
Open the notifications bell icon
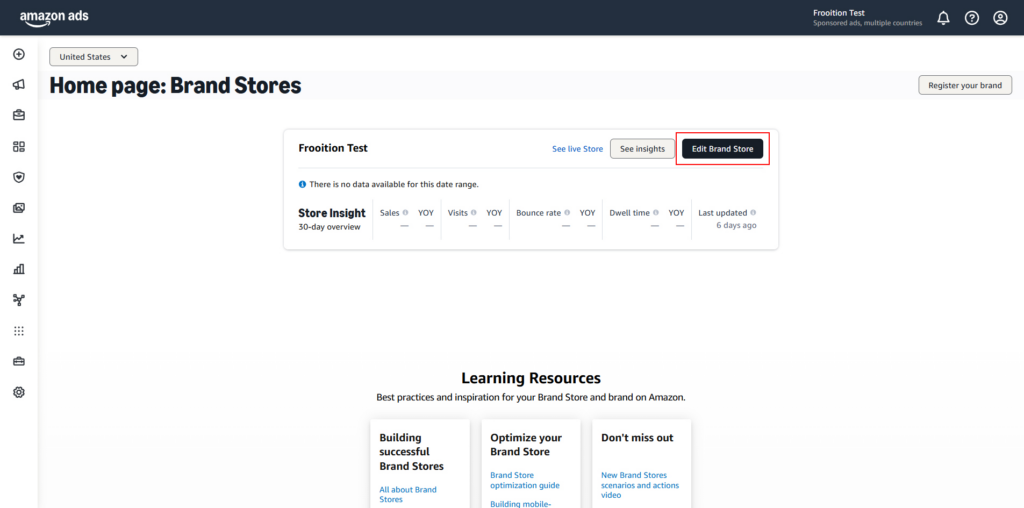pyautogui.click(x=943, y=18)
